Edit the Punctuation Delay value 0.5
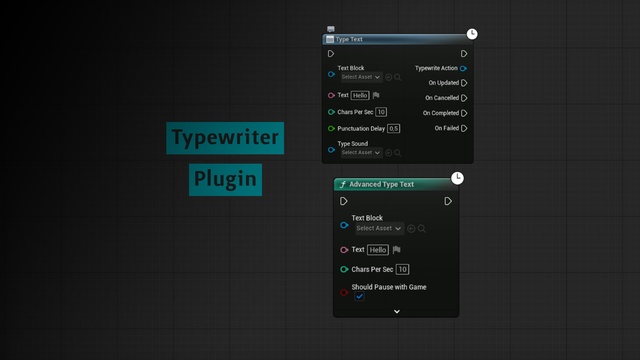The image size is (640, 360). 393,129
